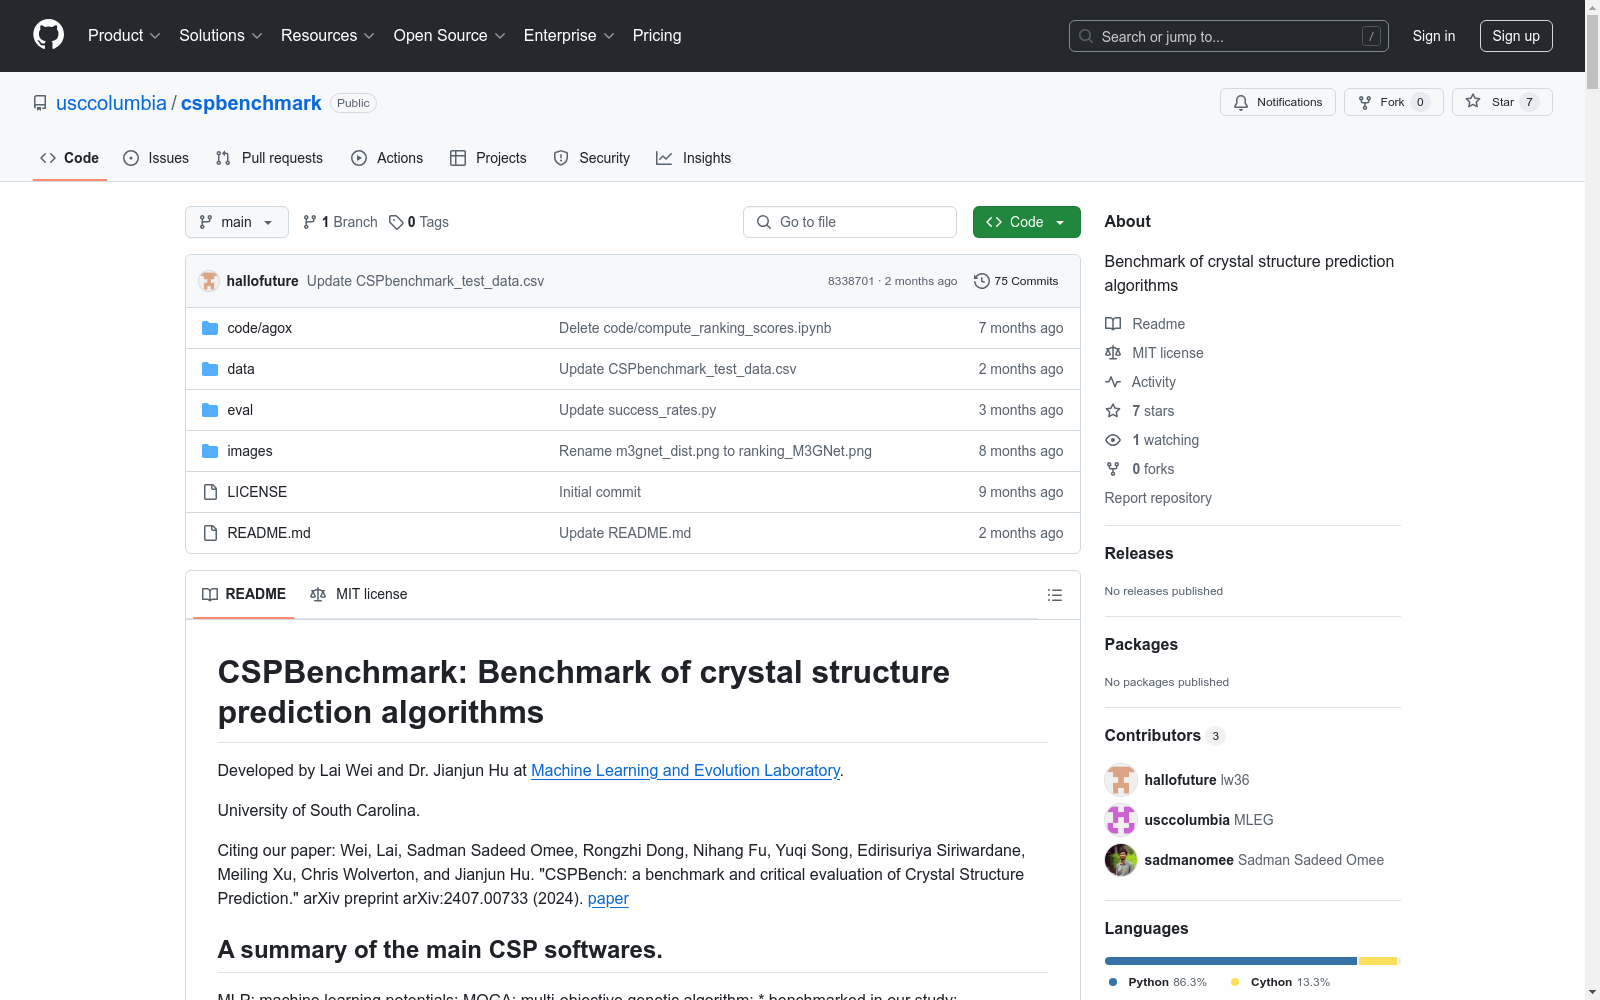Click the Readme book icon in About
The height and width of the screenshot is (1000, 1600).
tap(1113, 324)
